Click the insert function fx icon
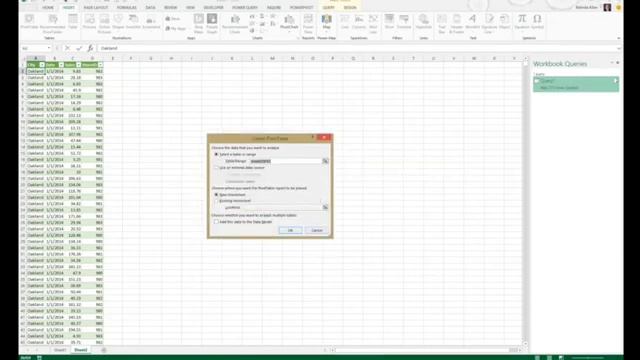Screen dimensions: 640x360 90,48
